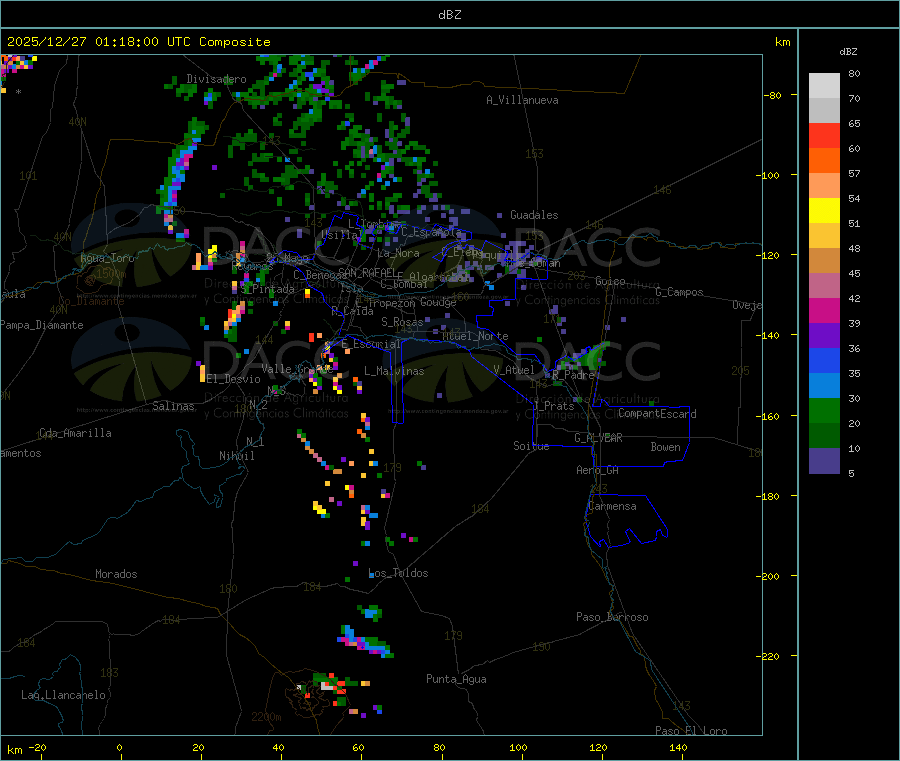Click the Paso_Barroso label
This screenshot has height=761, width=900.
tap(612, 617)
